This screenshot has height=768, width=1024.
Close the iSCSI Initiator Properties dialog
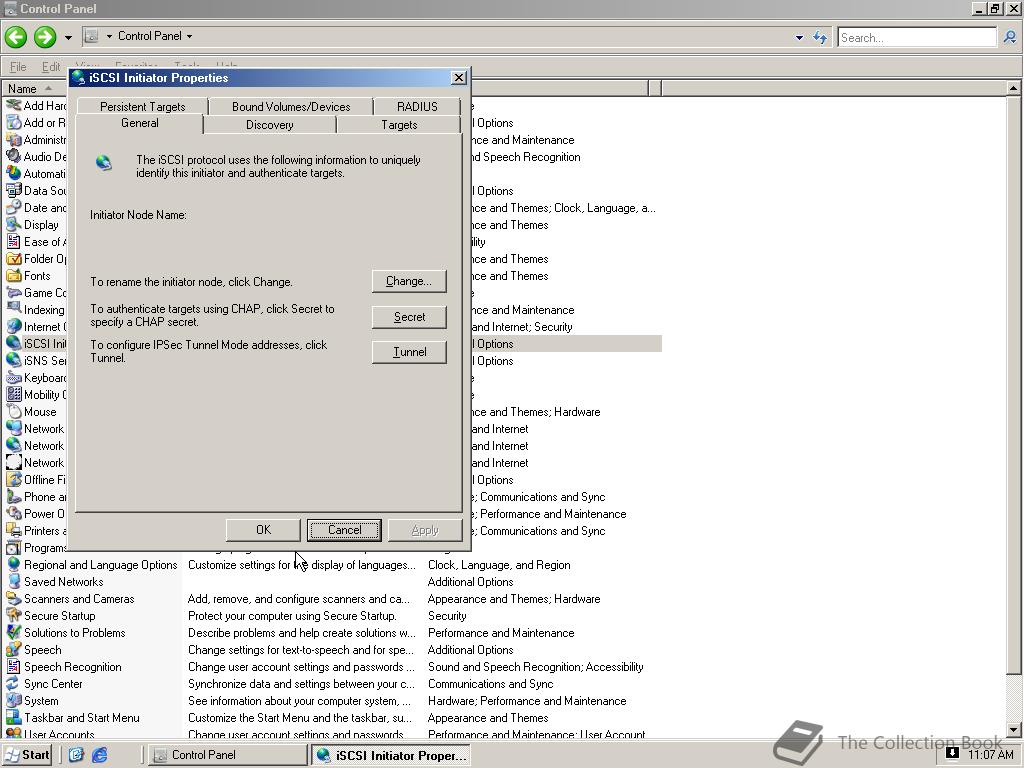458,78
